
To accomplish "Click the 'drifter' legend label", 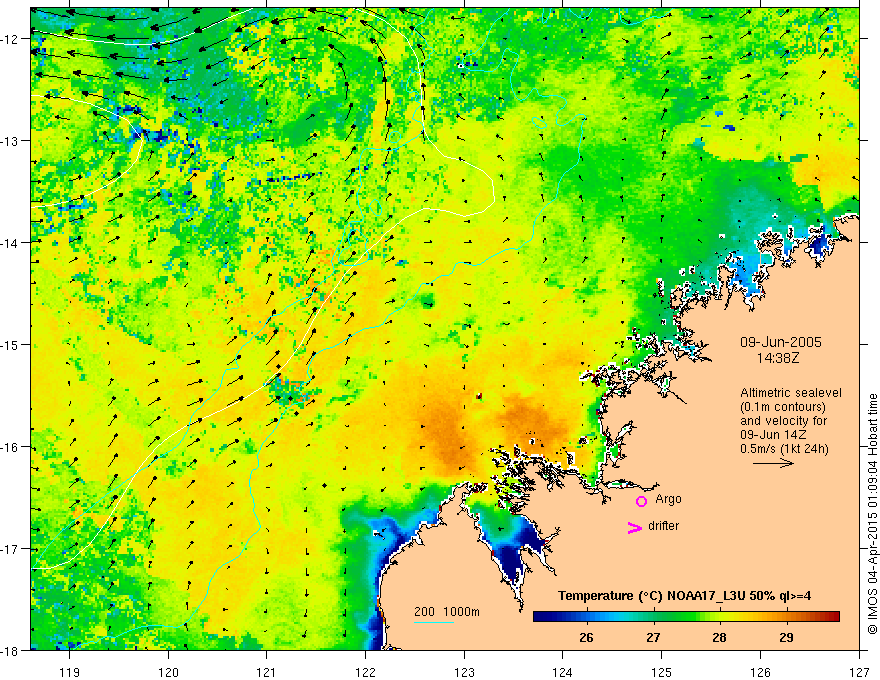I will (663, 526).
